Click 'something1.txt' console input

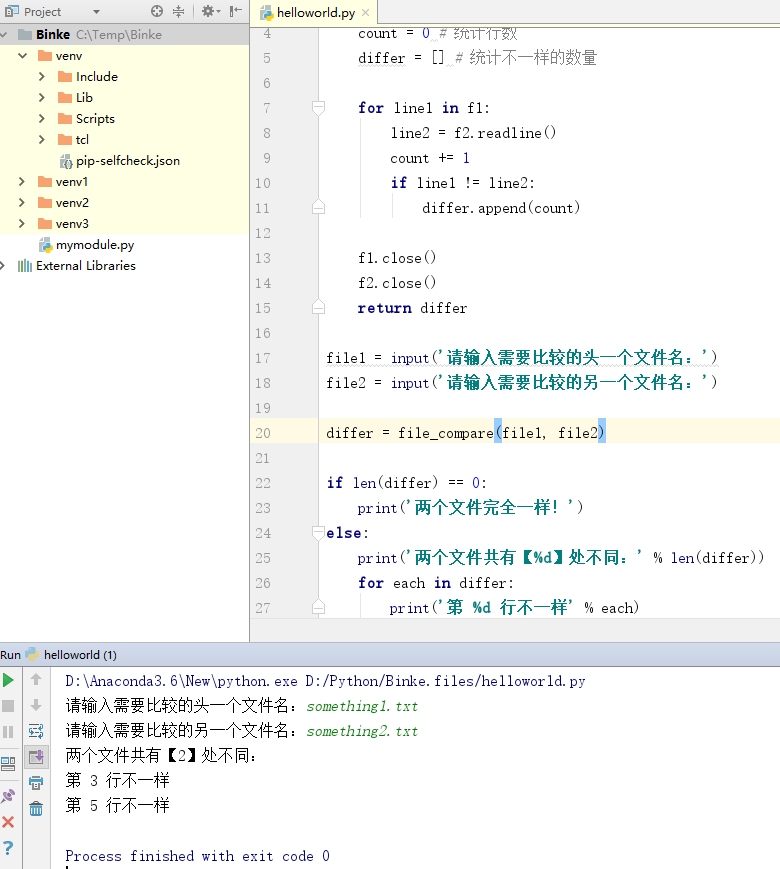[x=362, y=706]
